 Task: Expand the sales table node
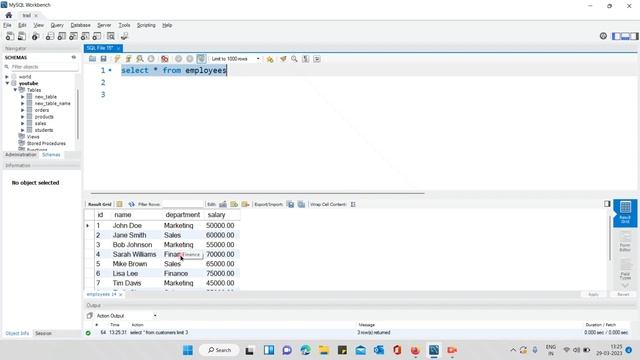point(22,123)
